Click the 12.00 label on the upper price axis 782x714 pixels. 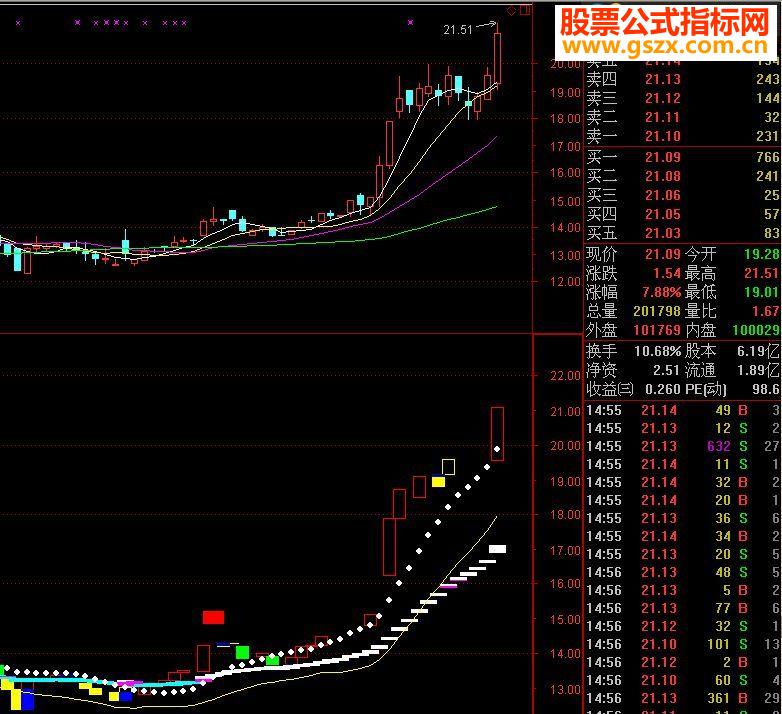[565, 282]
